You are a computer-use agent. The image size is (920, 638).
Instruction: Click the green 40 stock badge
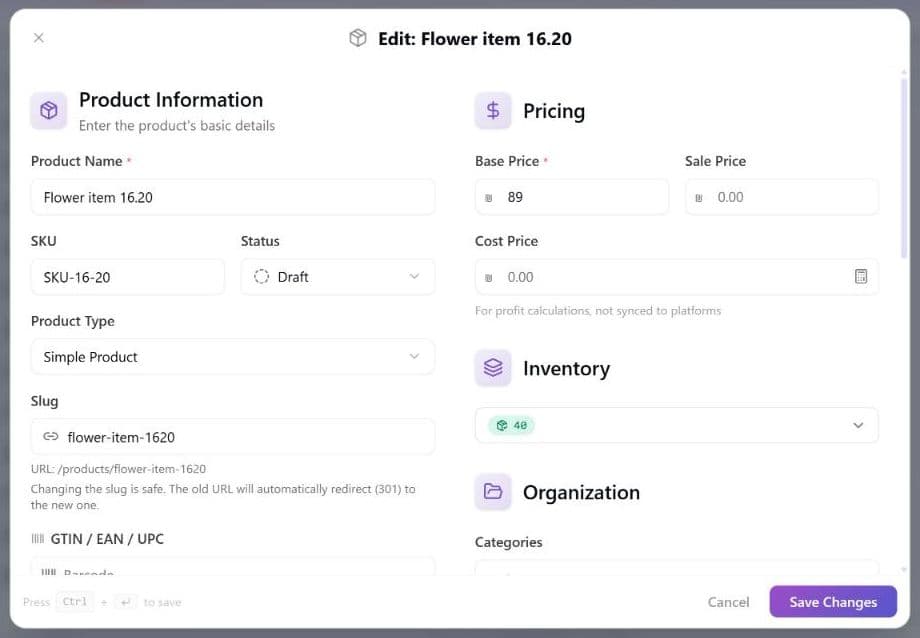pyautogui.click(x=512, y=425)
